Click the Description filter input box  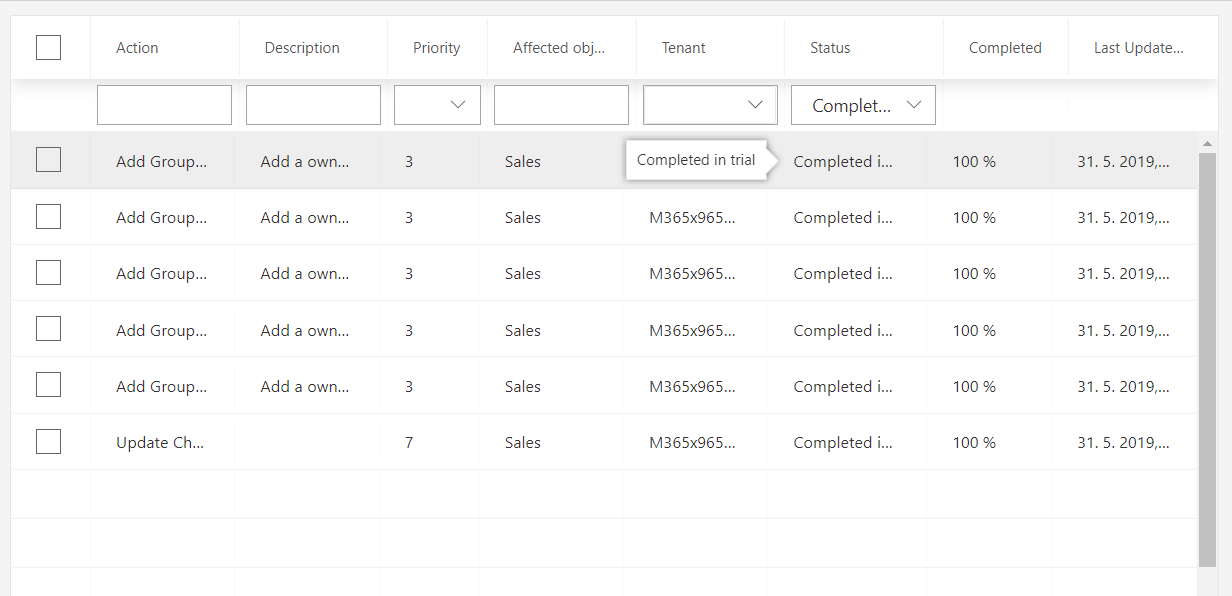pyautogui.click(x=313, y=105)
